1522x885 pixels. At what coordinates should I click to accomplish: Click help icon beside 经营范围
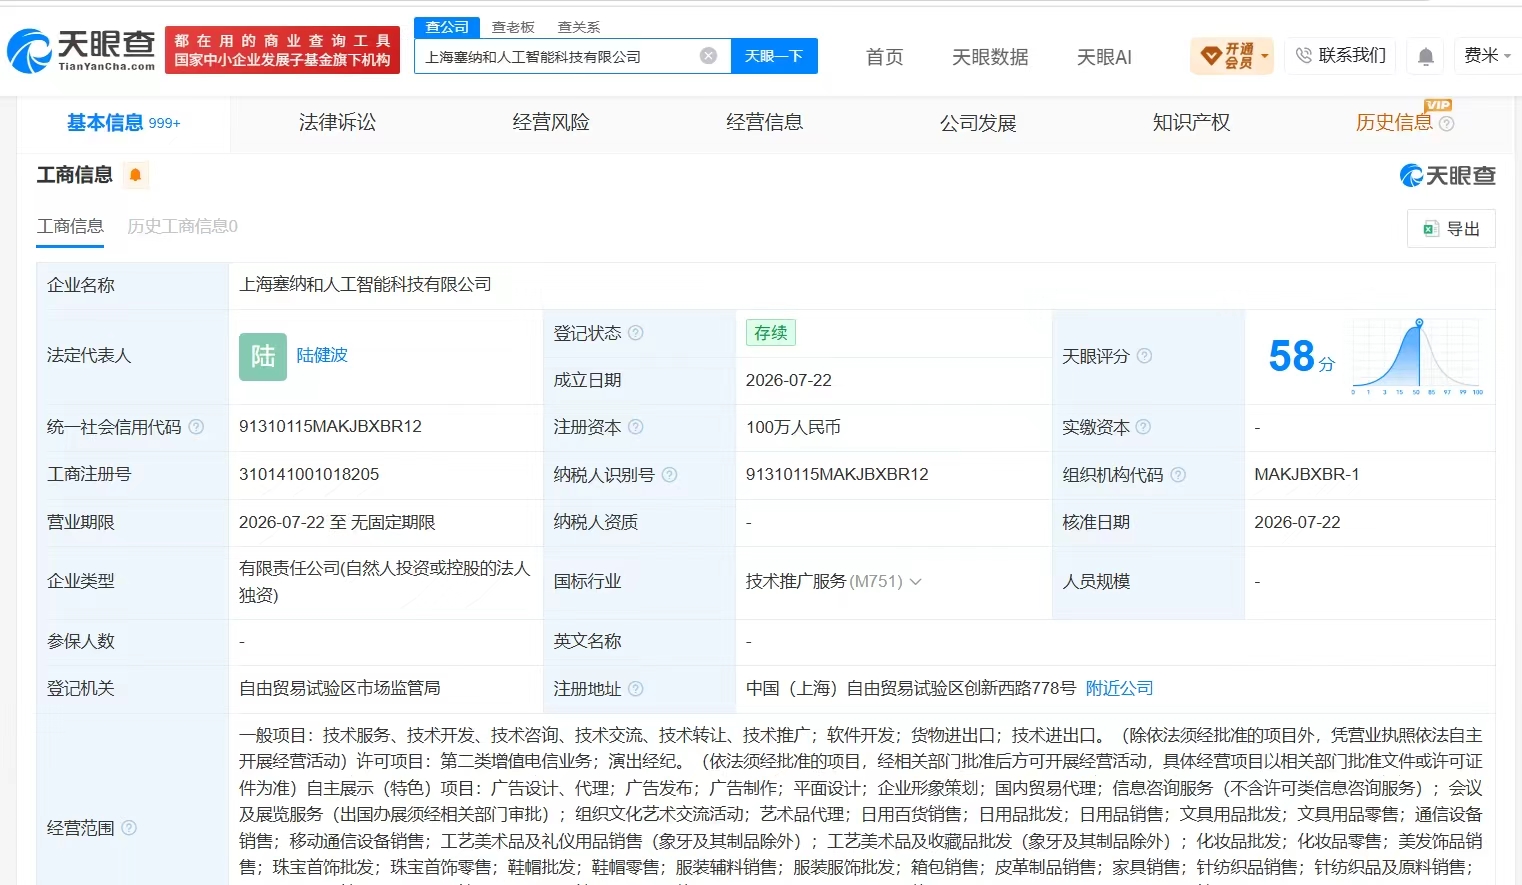[129, 828]
